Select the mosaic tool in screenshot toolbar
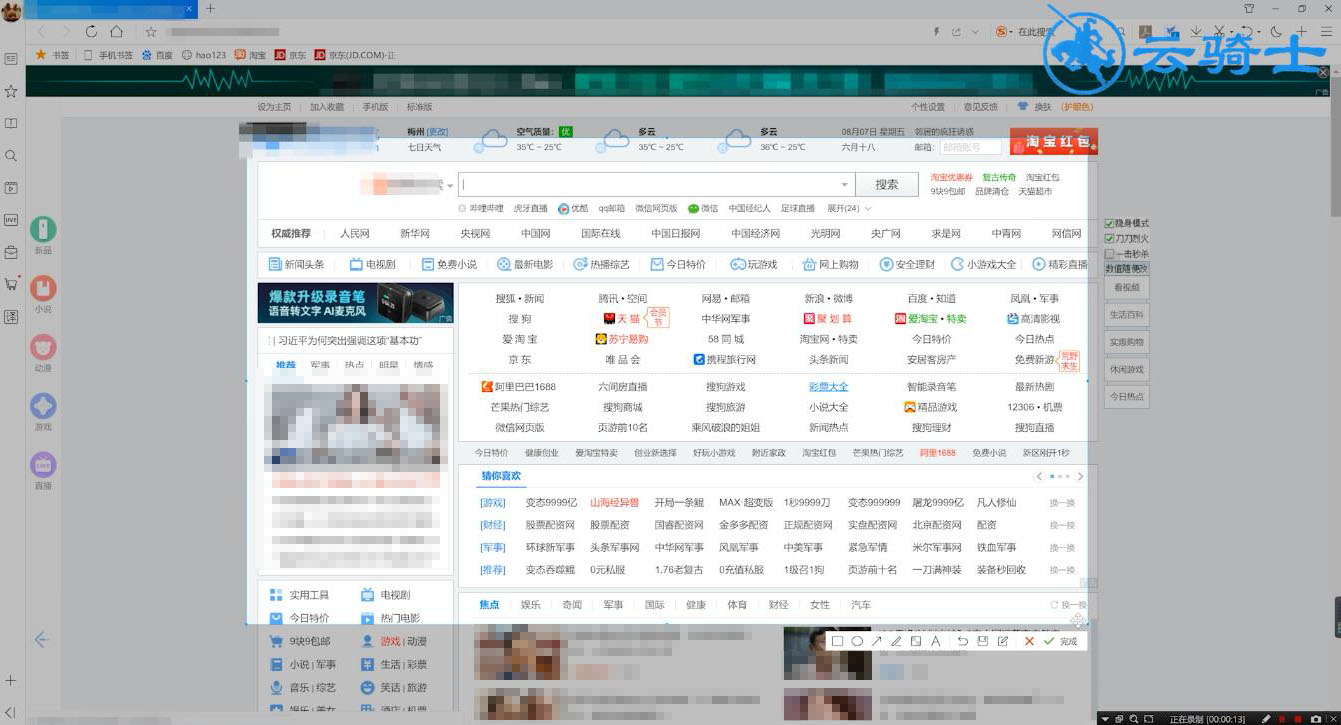 tap(915, 641)
